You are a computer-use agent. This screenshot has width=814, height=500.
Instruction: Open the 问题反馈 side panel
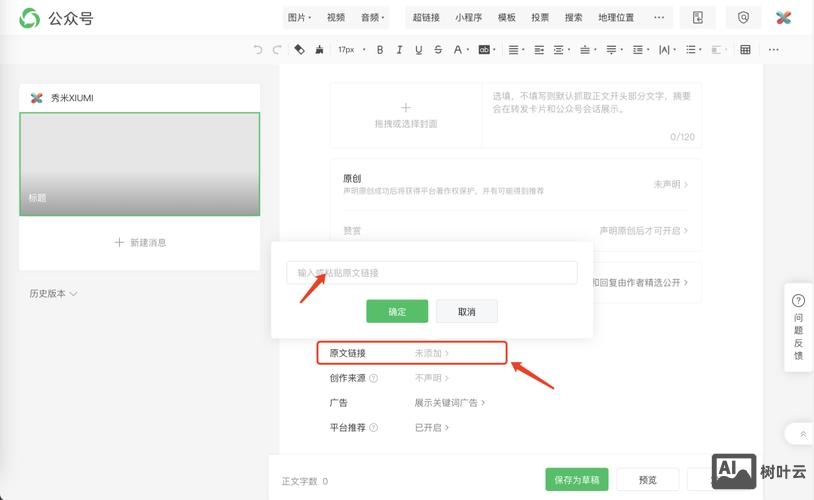pos(798,327)
